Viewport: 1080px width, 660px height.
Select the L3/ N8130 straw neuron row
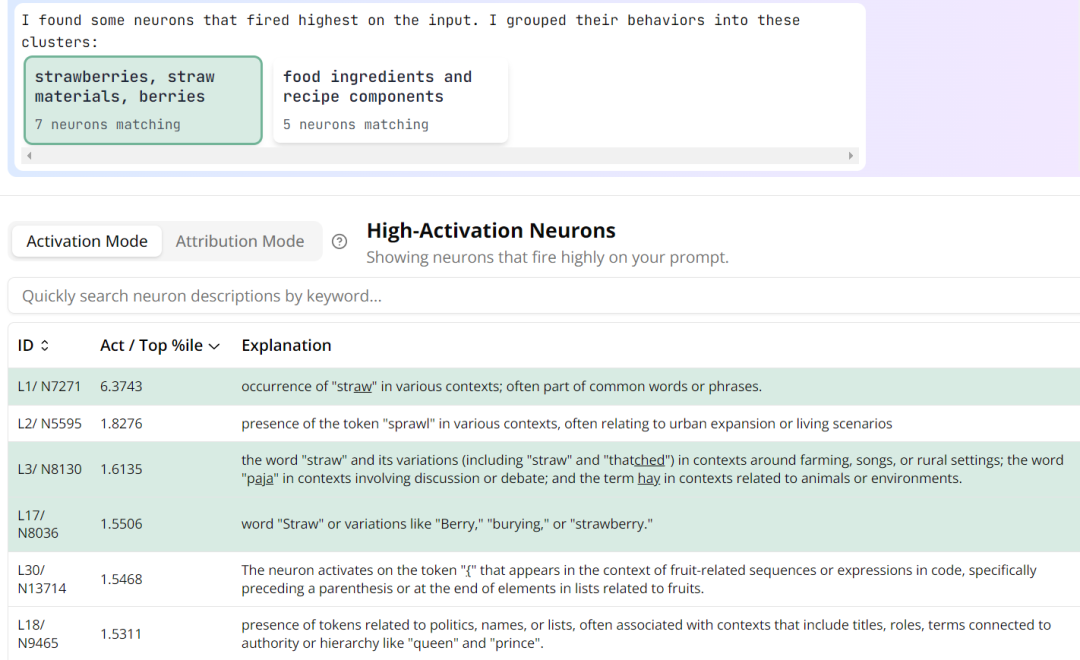pyautogui.click(x=544, y=469)
